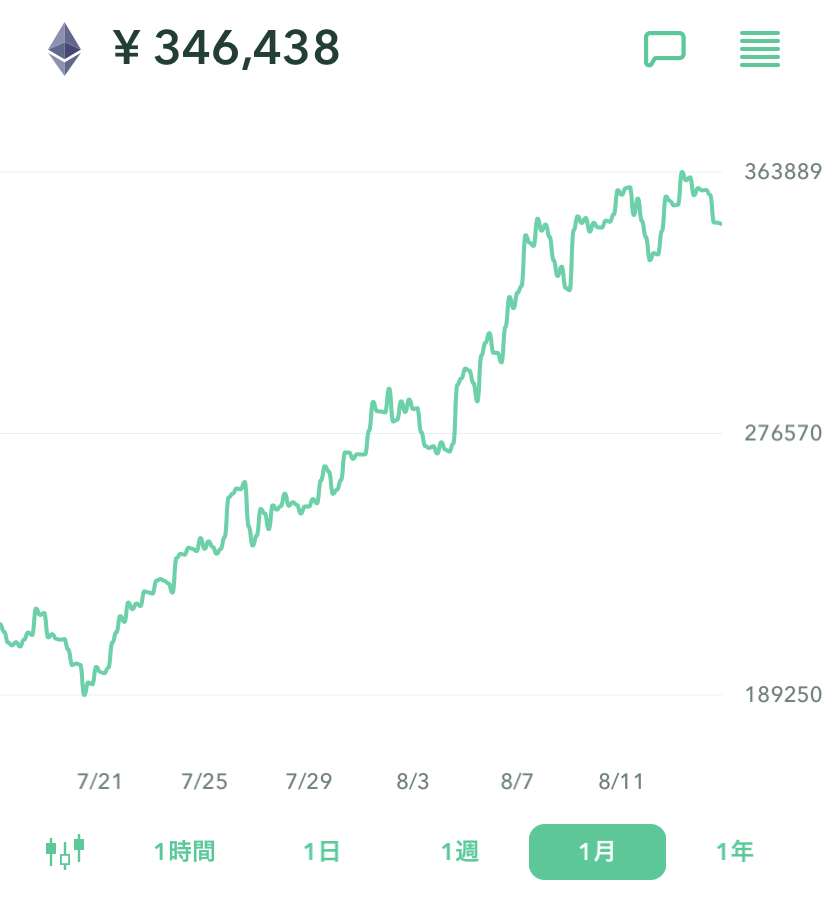Select the 1日 time range
The height and width of the screenshot is (902, 828).
(322, 852)
